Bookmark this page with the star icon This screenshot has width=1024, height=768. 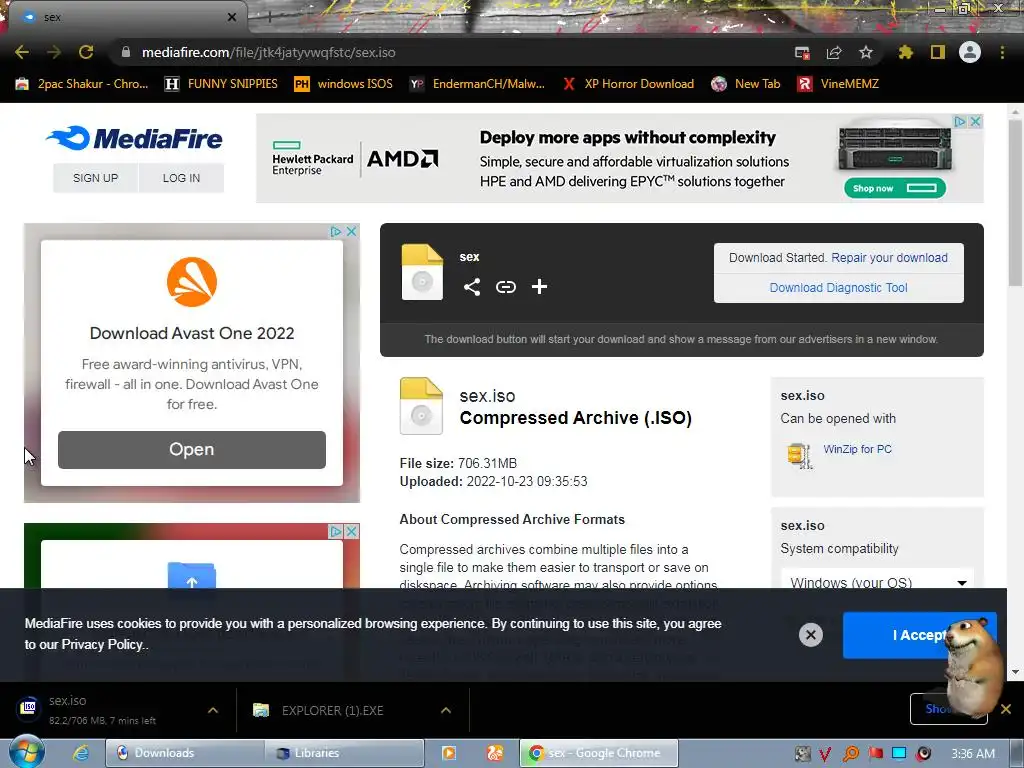866,52
